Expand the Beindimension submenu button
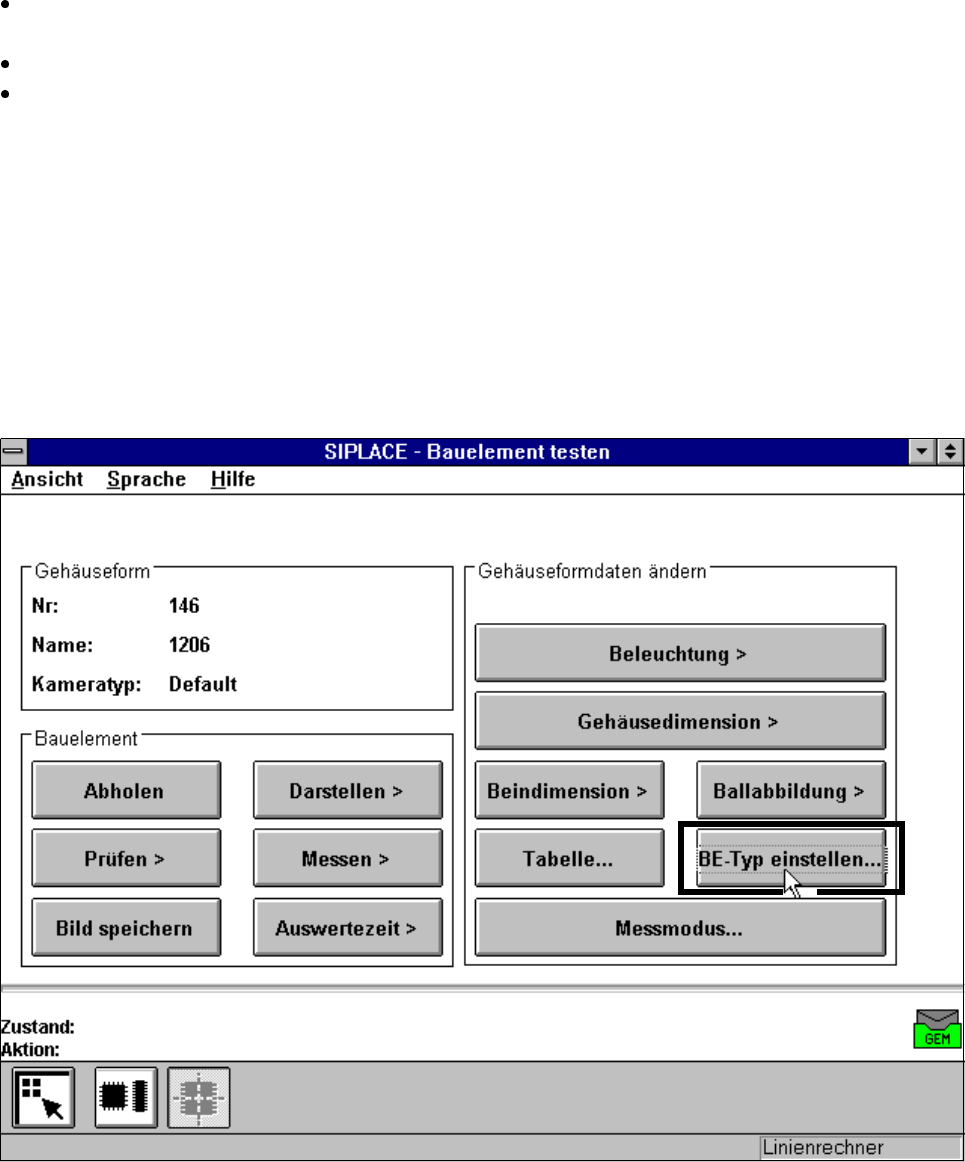Image resolution: width=965 pixels, height=1162 pixels. (x=569, y=790)
